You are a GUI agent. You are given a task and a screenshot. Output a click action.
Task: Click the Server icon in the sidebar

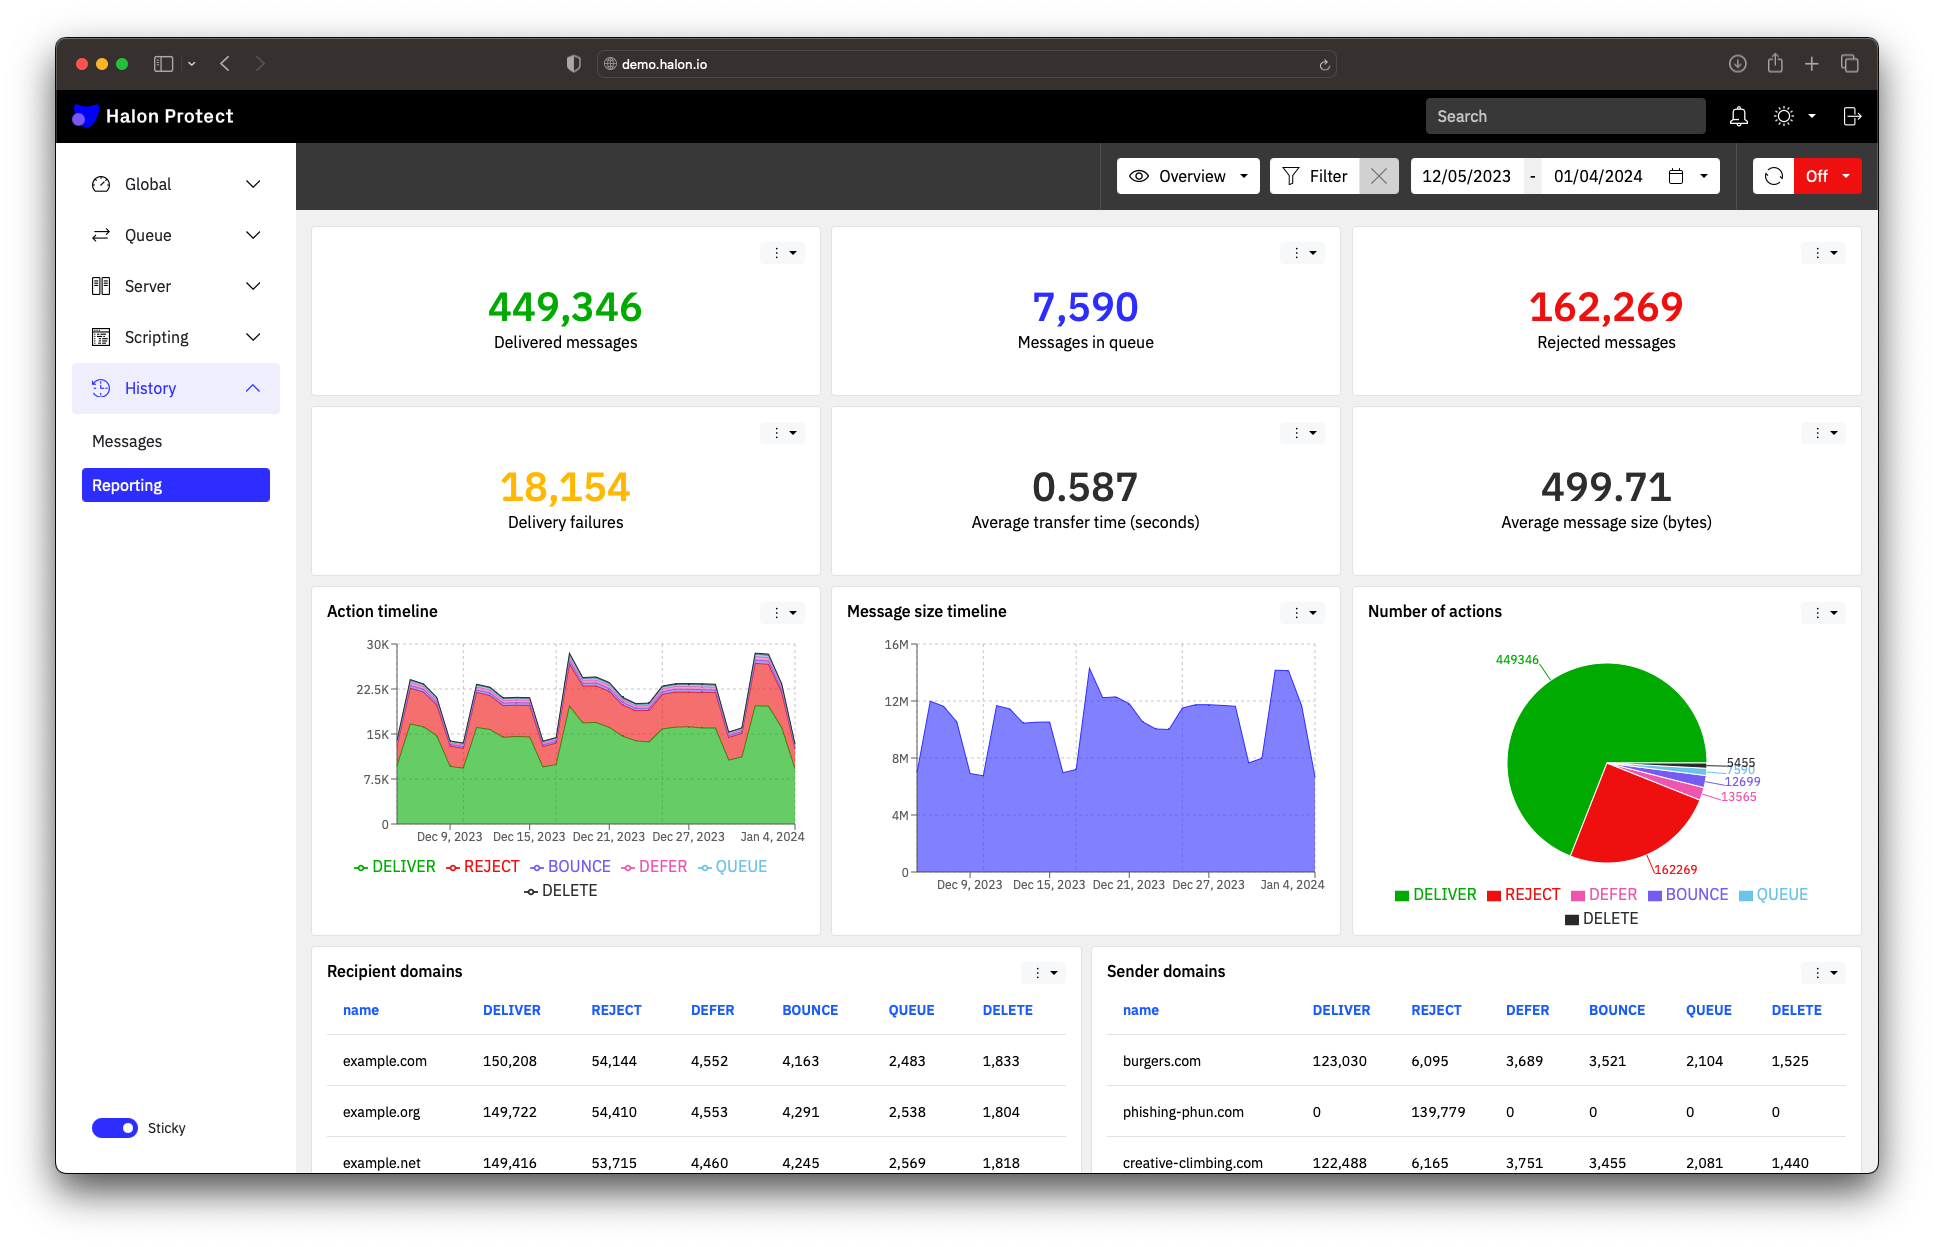click(101, 286)
